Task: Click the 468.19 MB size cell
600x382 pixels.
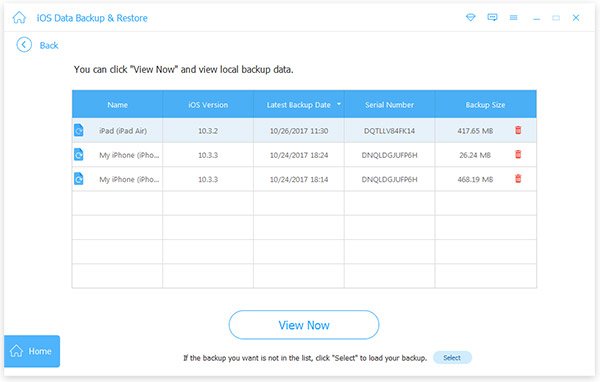Action: [x=475, y=179]
